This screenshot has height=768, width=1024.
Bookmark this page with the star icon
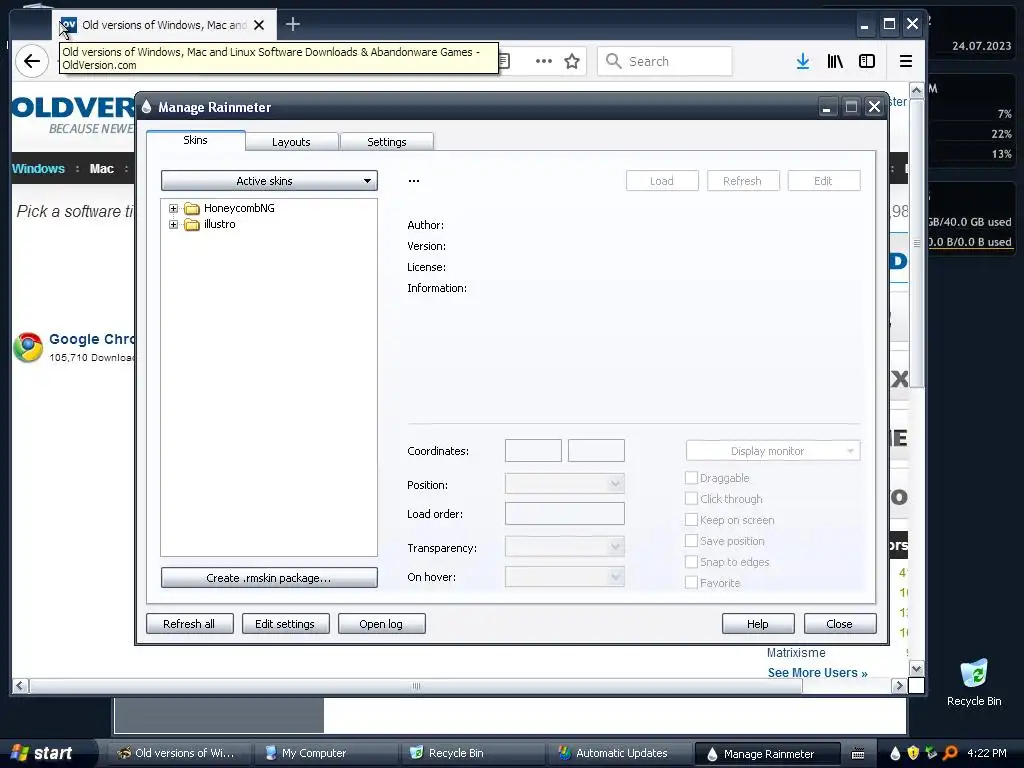click(572, 61)
